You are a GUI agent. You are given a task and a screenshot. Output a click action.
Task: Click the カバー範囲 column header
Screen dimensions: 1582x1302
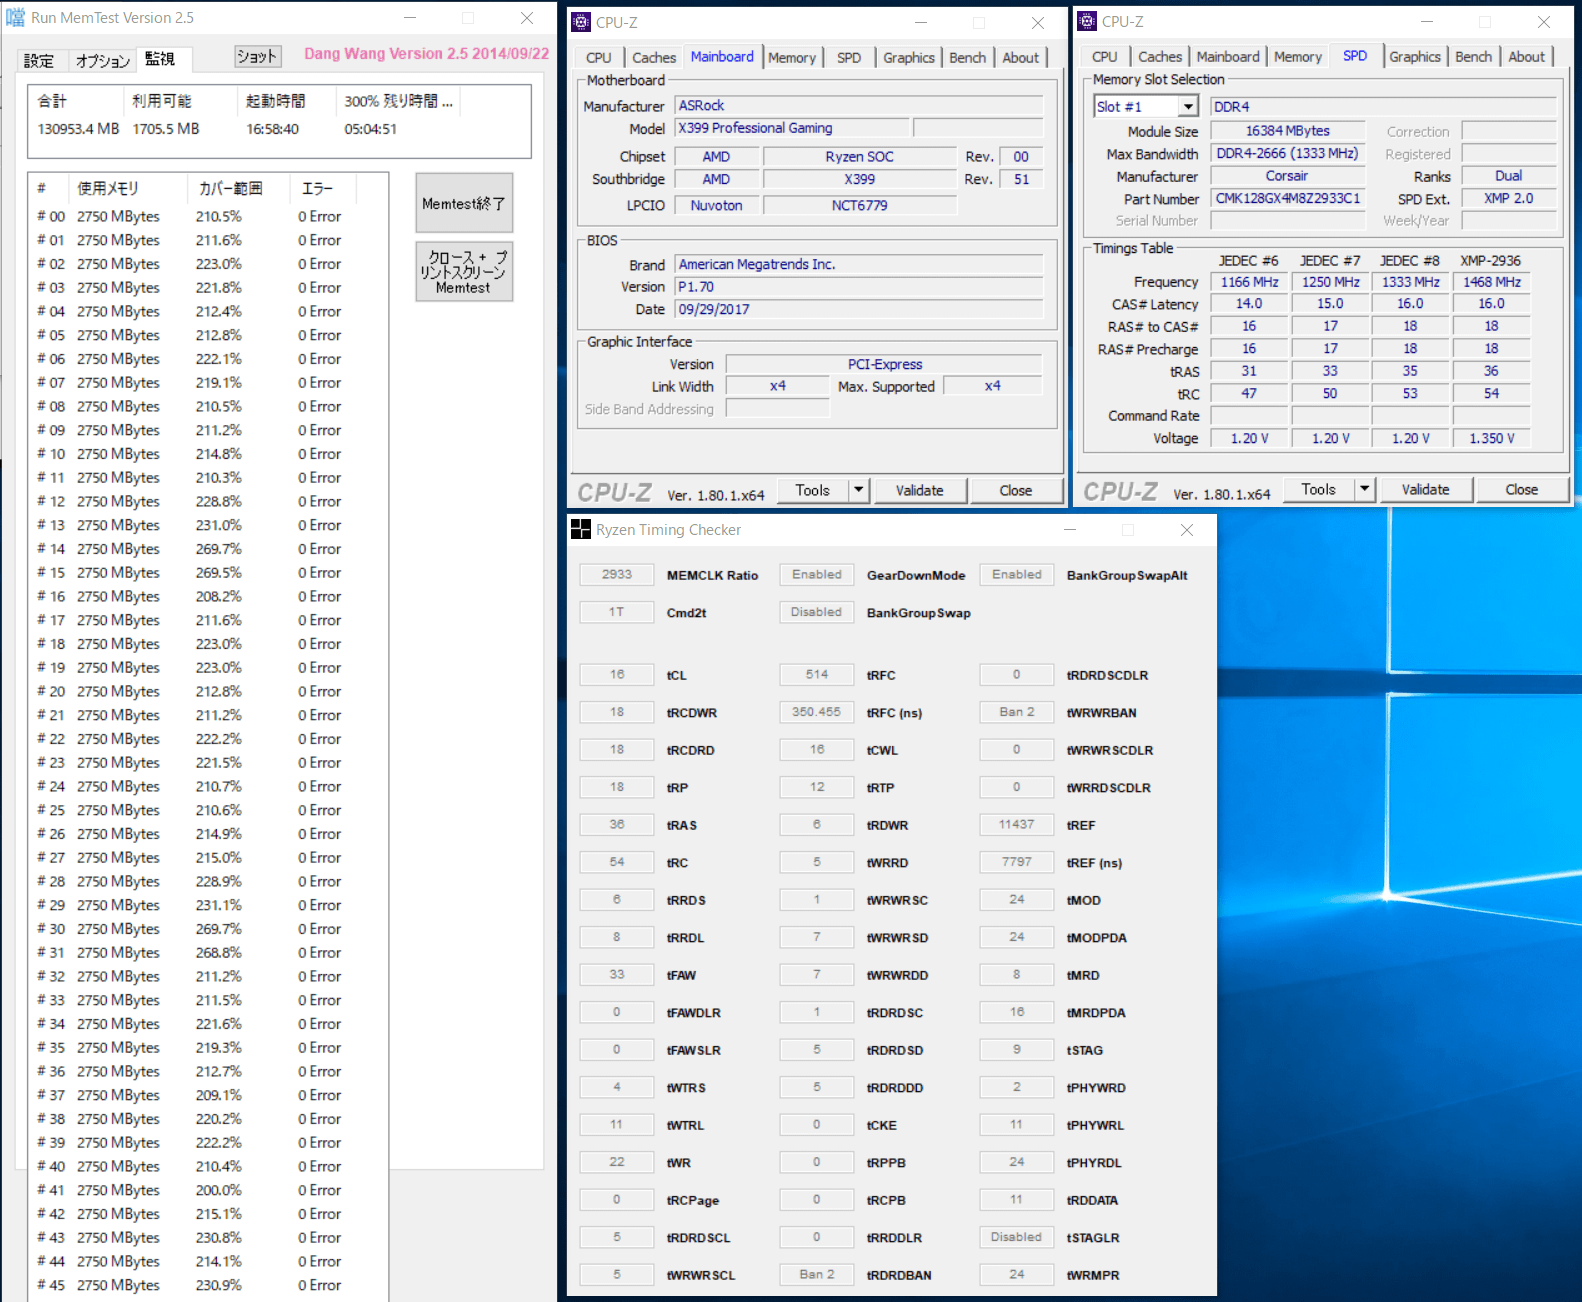[x=238, y=188]
